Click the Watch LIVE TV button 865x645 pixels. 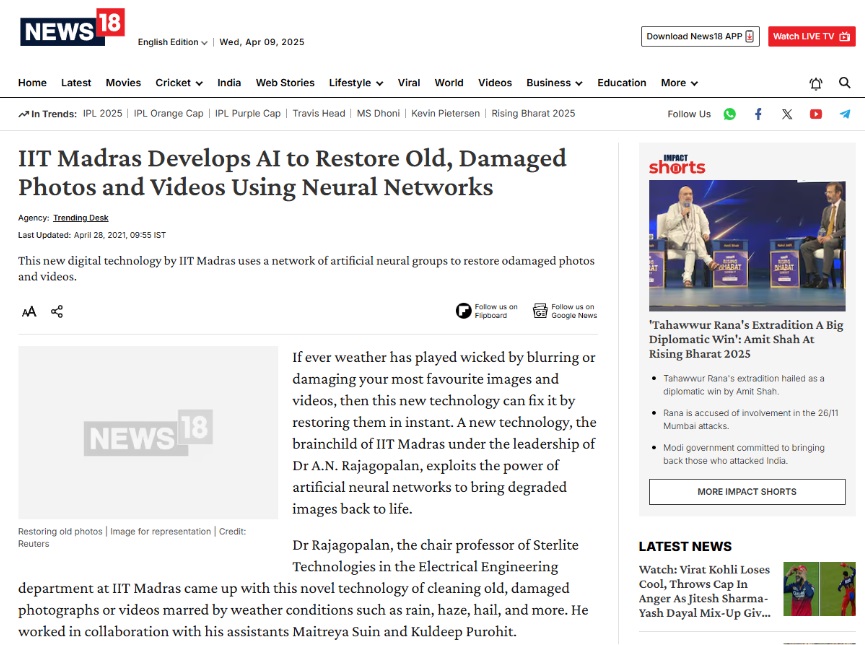click(811, 36)
